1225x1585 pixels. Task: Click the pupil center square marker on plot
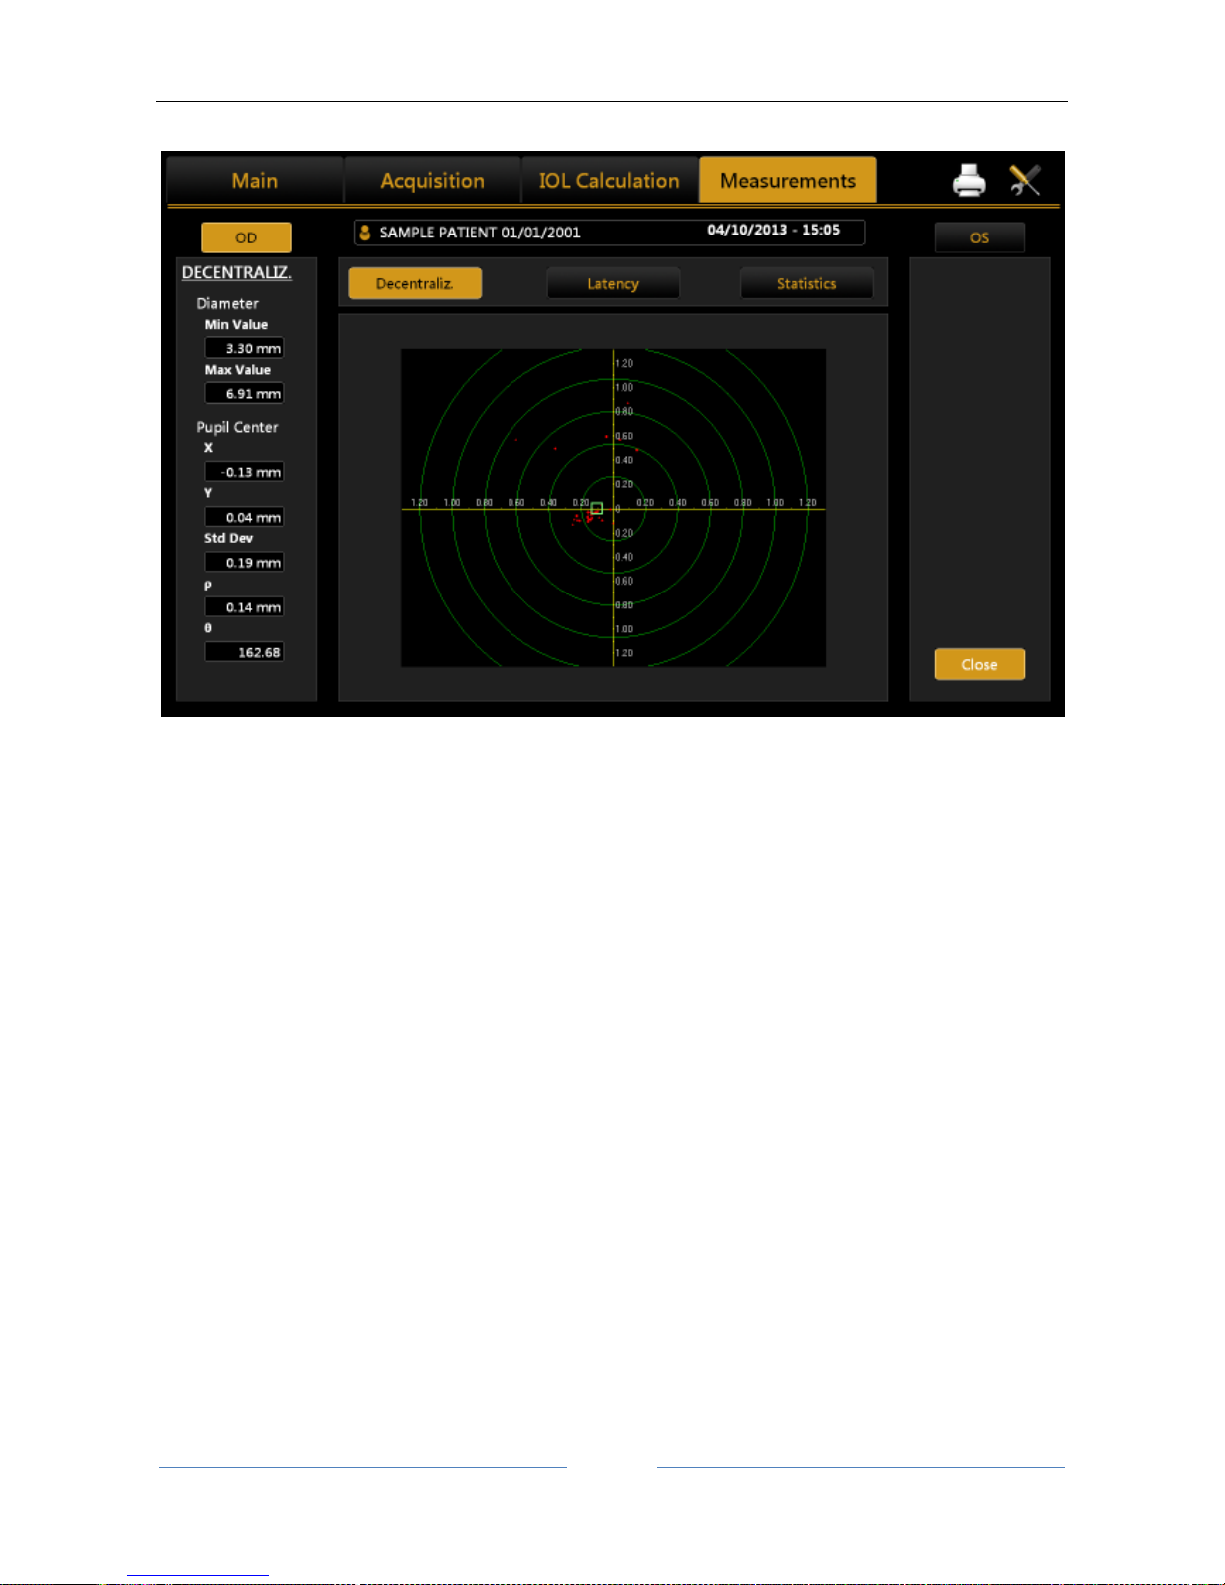[597, 508]
